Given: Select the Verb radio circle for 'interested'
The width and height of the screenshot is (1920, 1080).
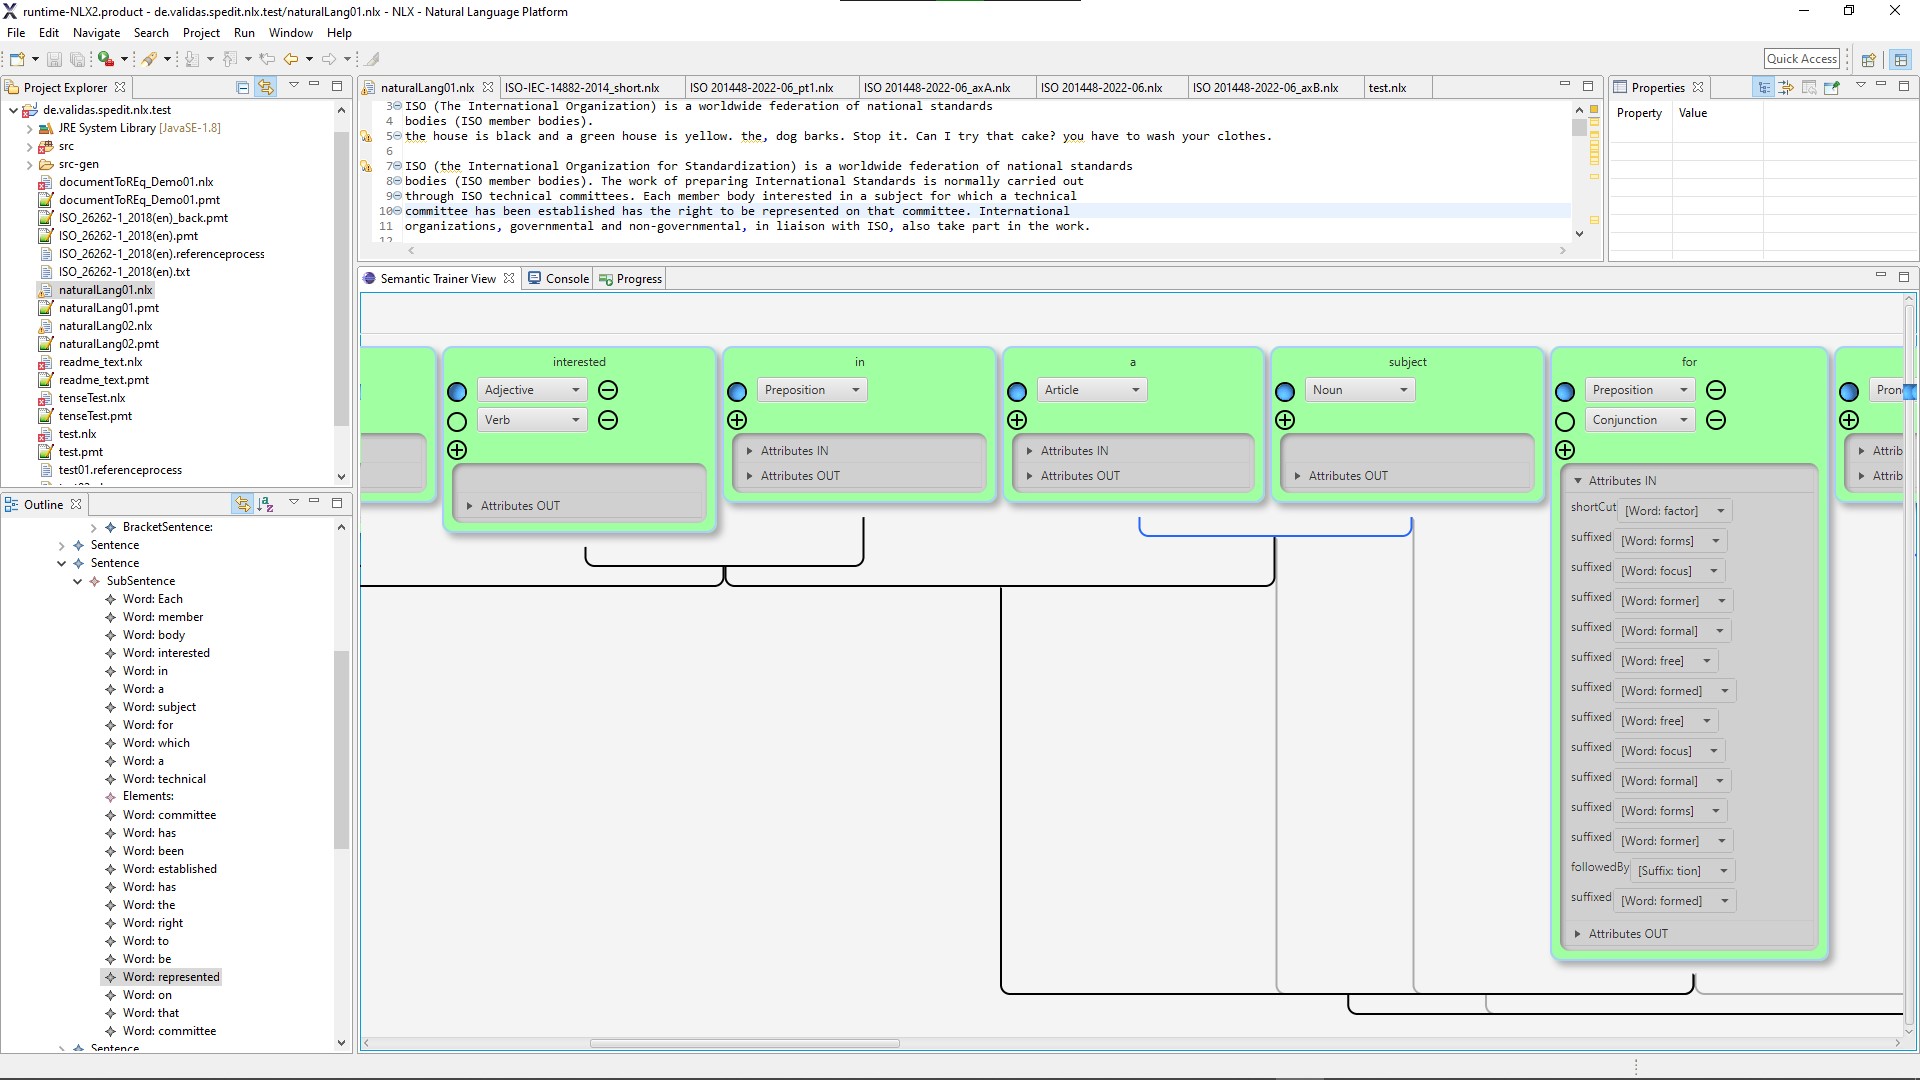Looking at the screenshot, I should pyautogui.click(x=457, y=421).
